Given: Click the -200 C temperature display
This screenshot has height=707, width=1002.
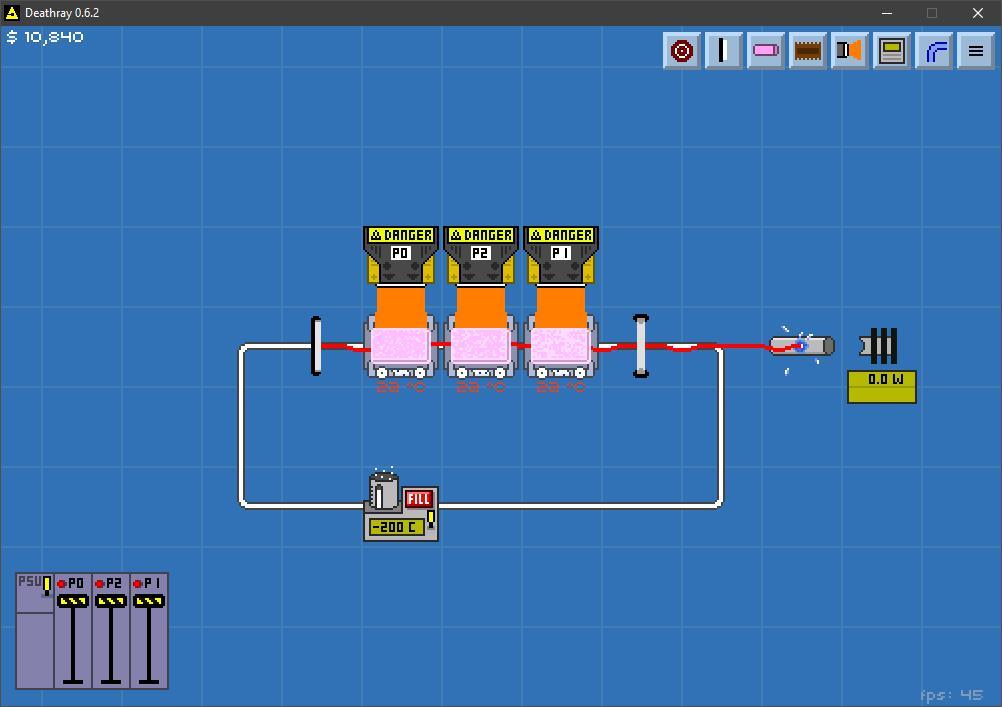Looking at the screenshot, I should click(395, 527).
